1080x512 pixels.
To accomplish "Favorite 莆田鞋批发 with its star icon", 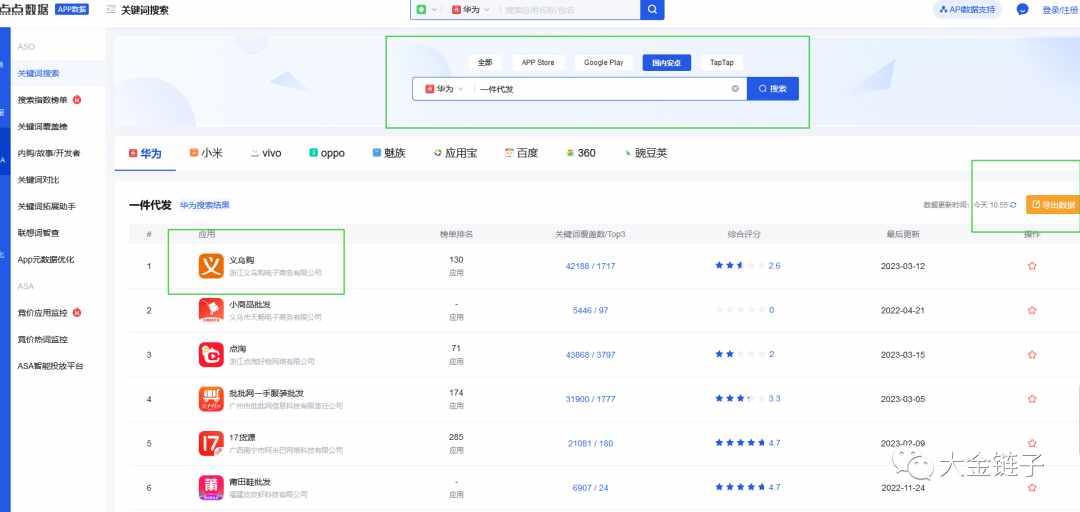I will point(1032,487).
